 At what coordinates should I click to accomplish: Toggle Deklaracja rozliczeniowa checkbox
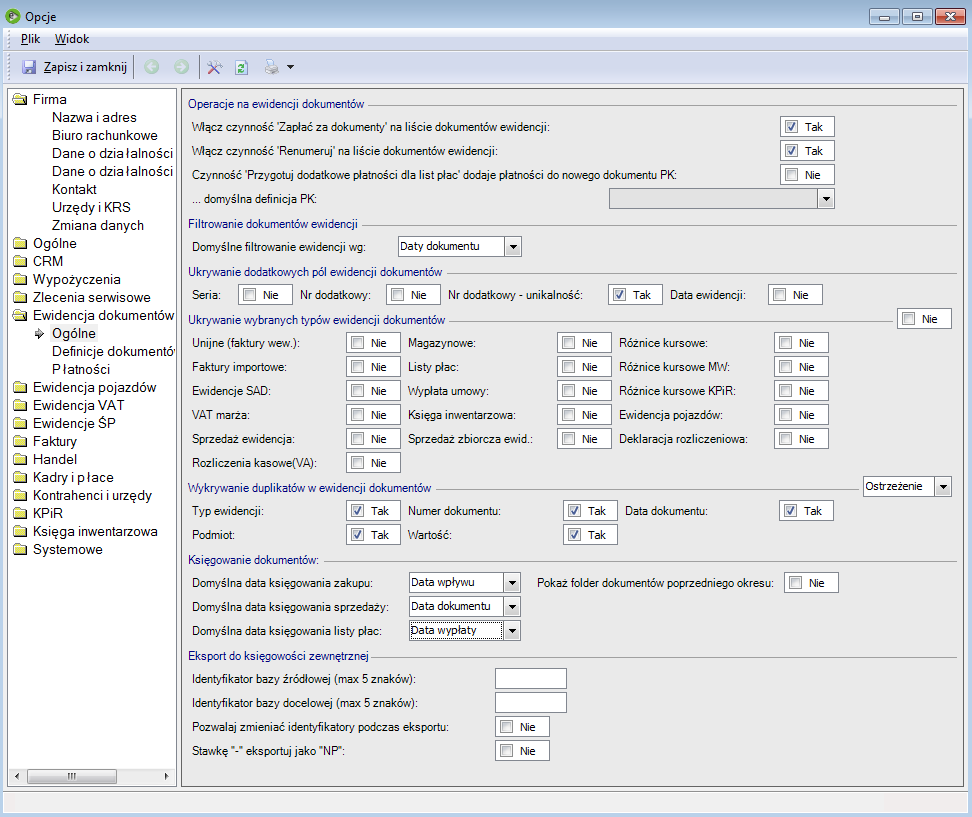(785, 438)
